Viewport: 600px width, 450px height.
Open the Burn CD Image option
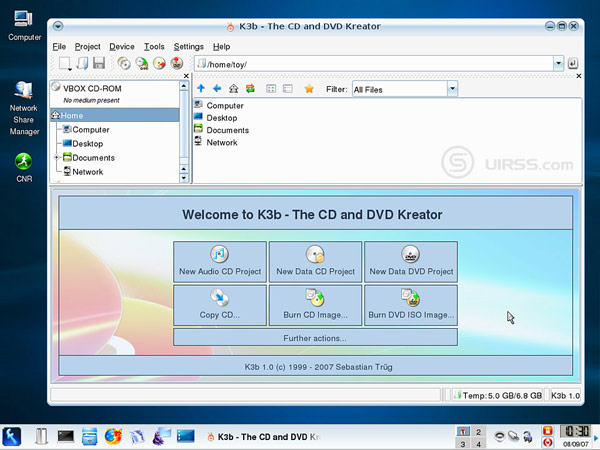[x=315, y=304]
